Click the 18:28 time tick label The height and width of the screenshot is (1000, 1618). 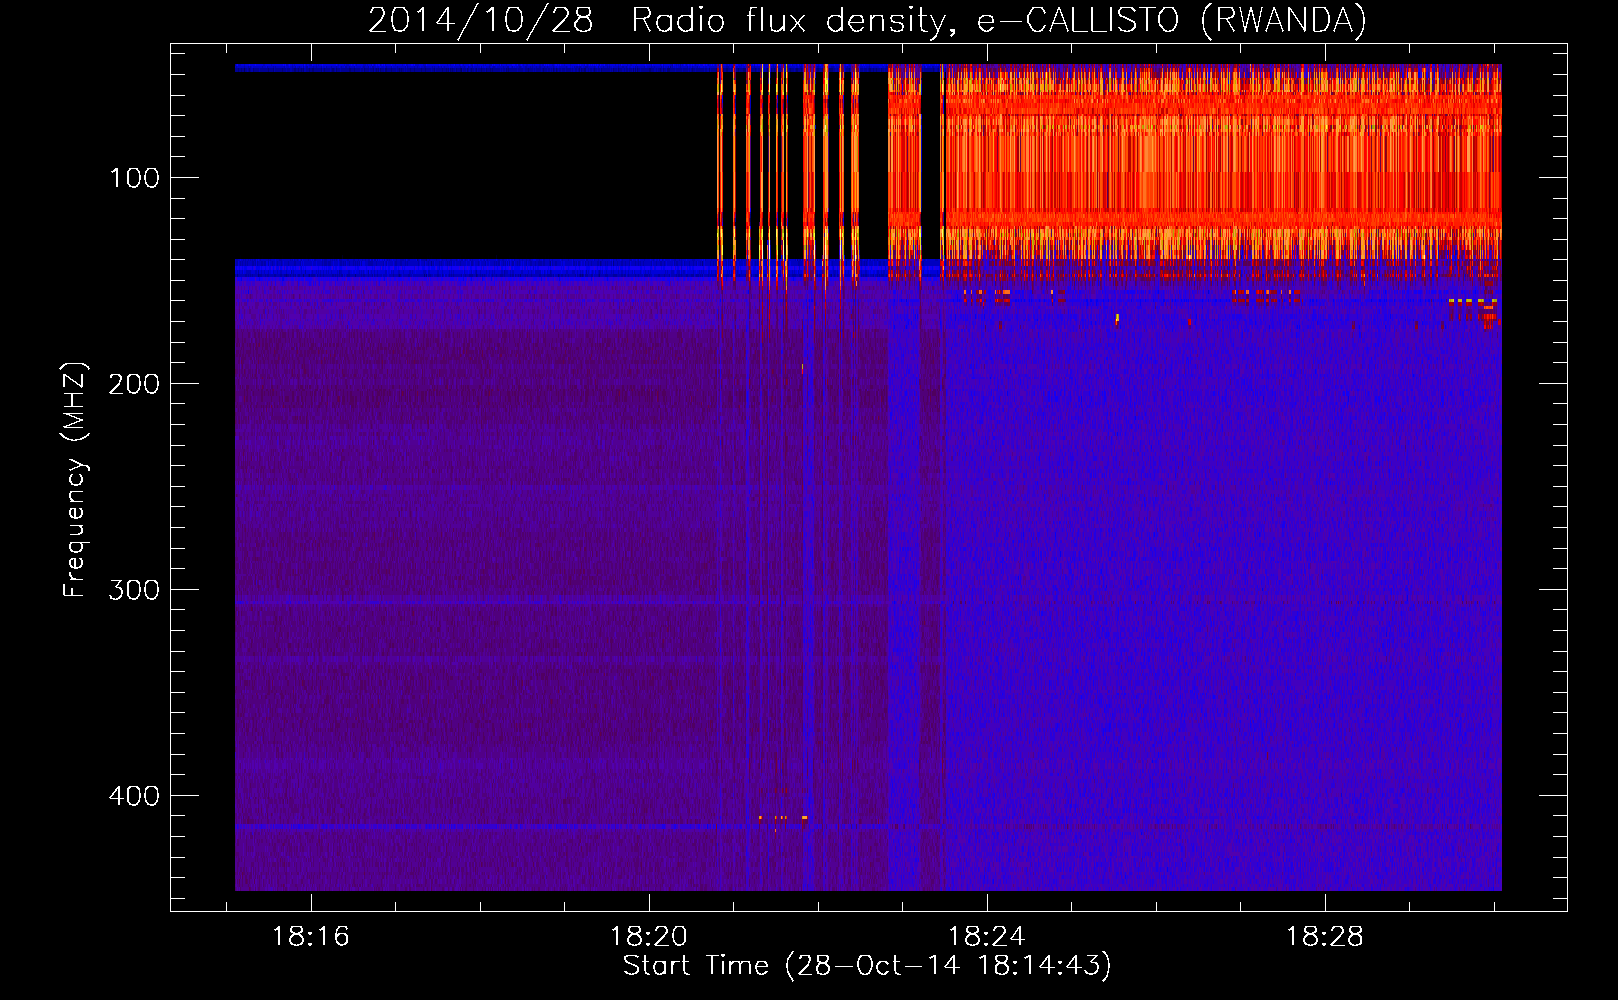point(1325,937)
